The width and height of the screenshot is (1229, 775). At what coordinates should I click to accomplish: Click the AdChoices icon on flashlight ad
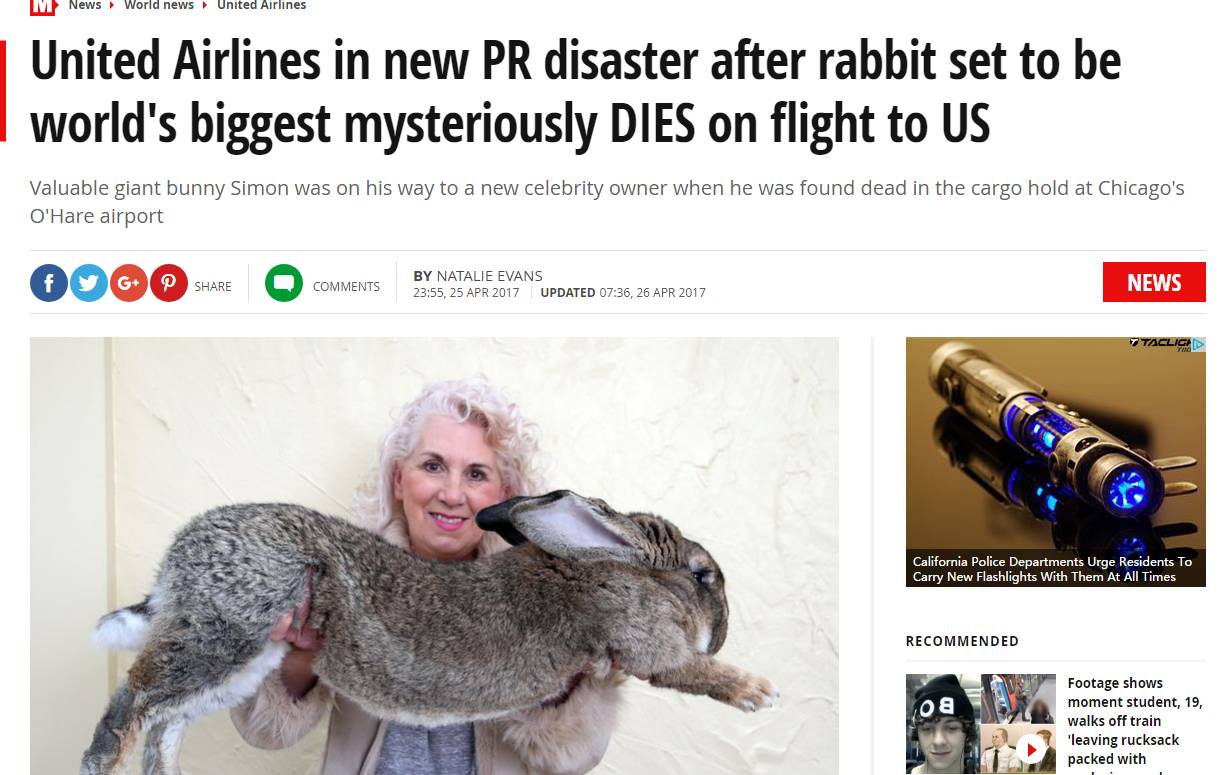(1199, 344)
